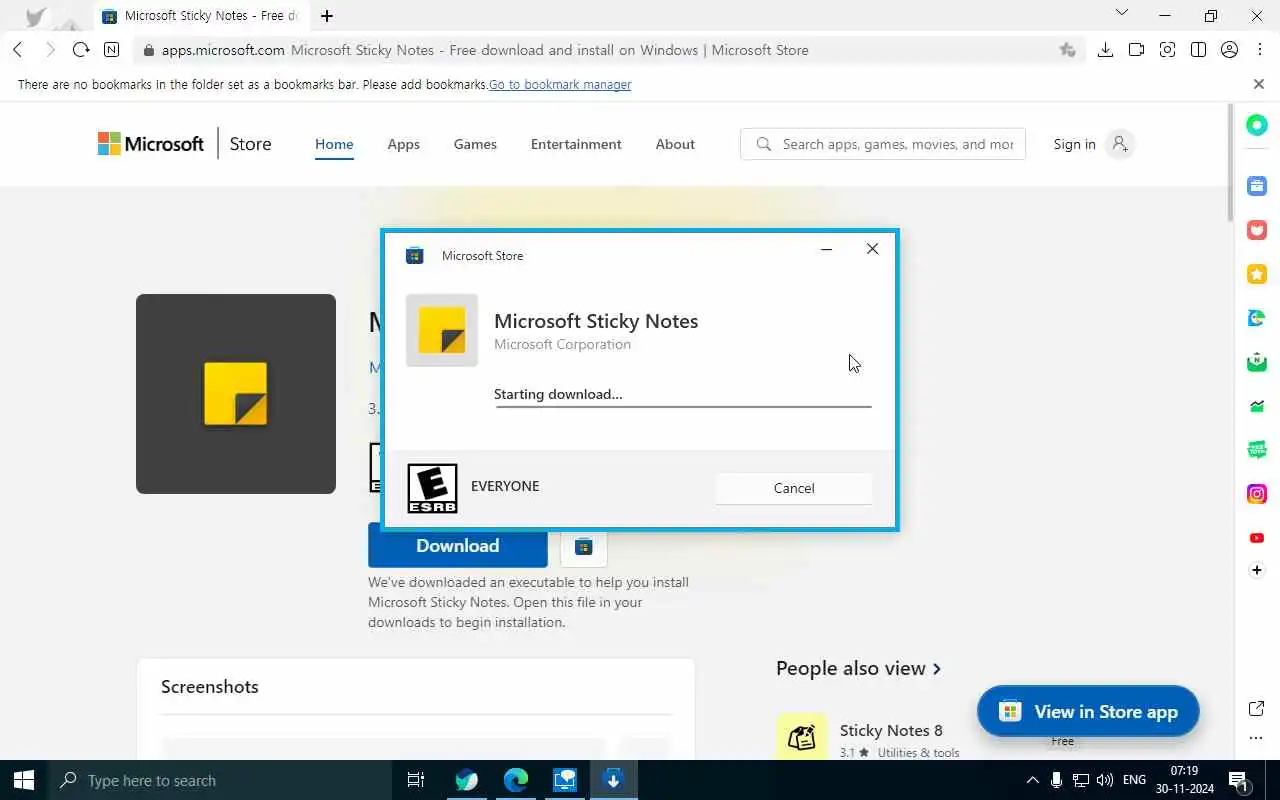Open sidebar more options ellipsis
The image size is (1280, 800).
point(1257,738)
